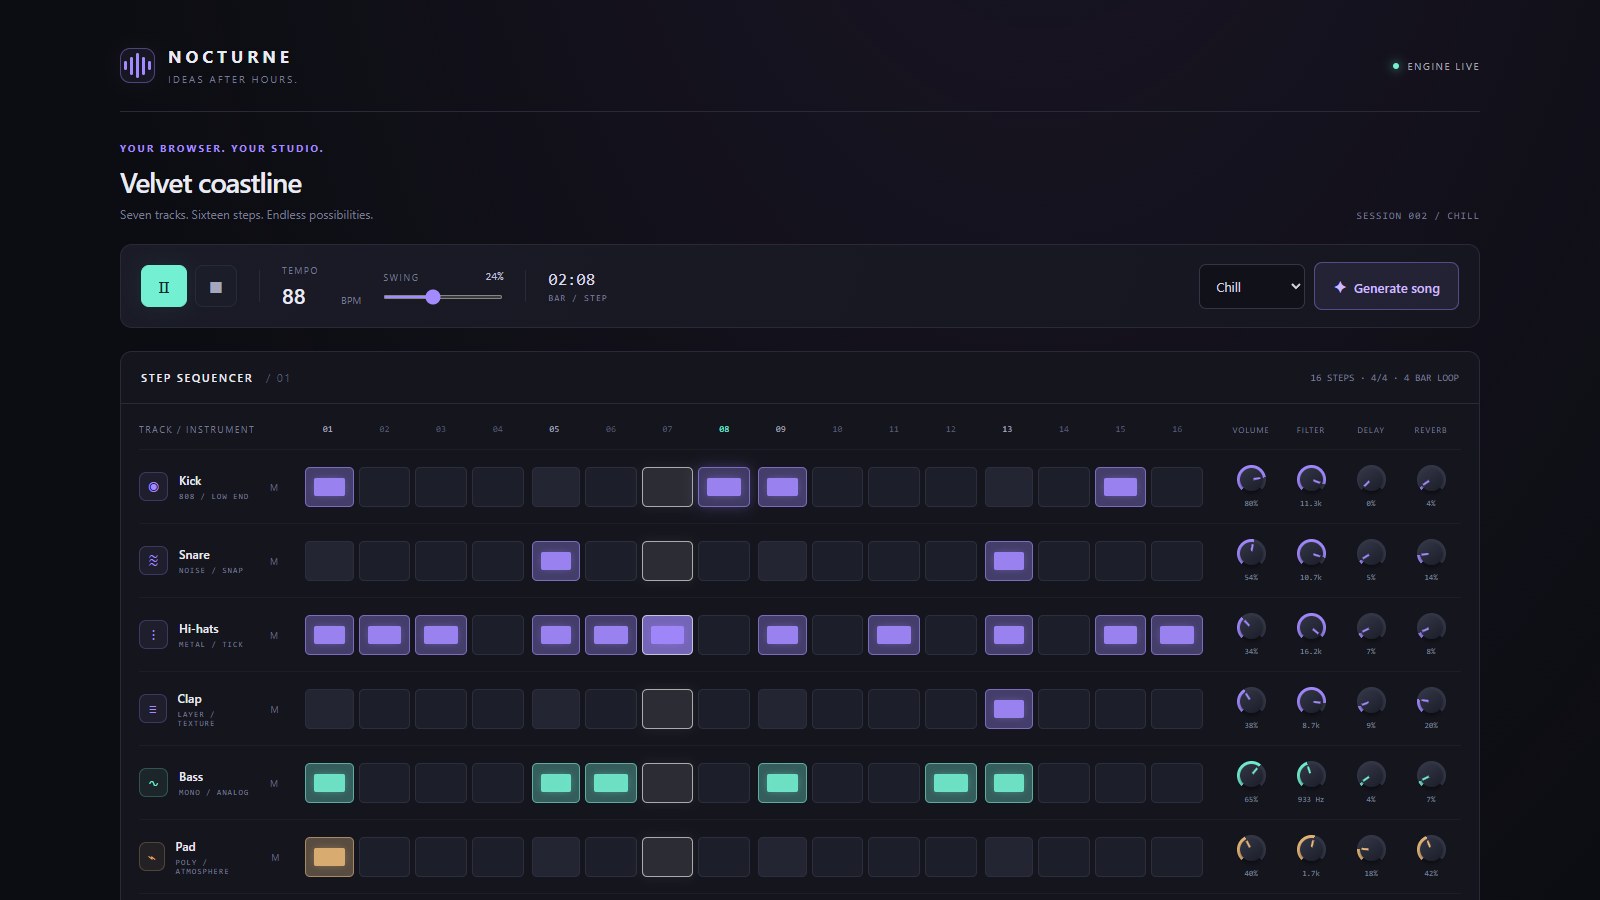Click step column header 08
The height and width of the screenshot is (900, 1600).
724,429
